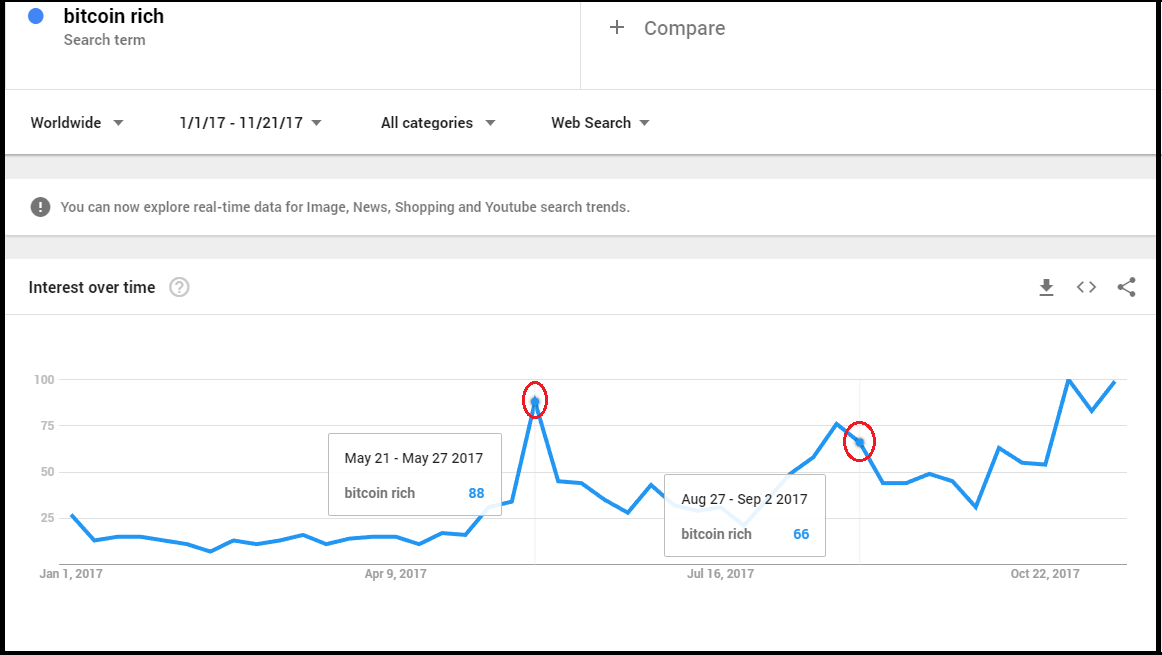Viewport: 1162px width, 655px height.
Task: Share the interest over time chart
Action: [1126, 288]
